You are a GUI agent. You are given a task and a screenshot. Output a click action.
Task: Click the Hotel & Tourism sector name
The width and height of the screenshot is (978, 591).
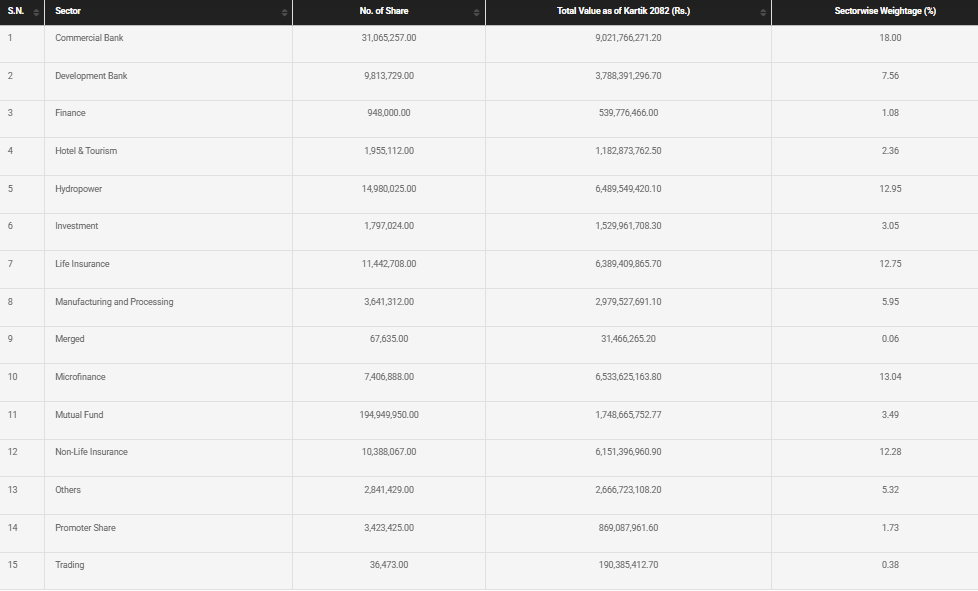click(86, 151)
